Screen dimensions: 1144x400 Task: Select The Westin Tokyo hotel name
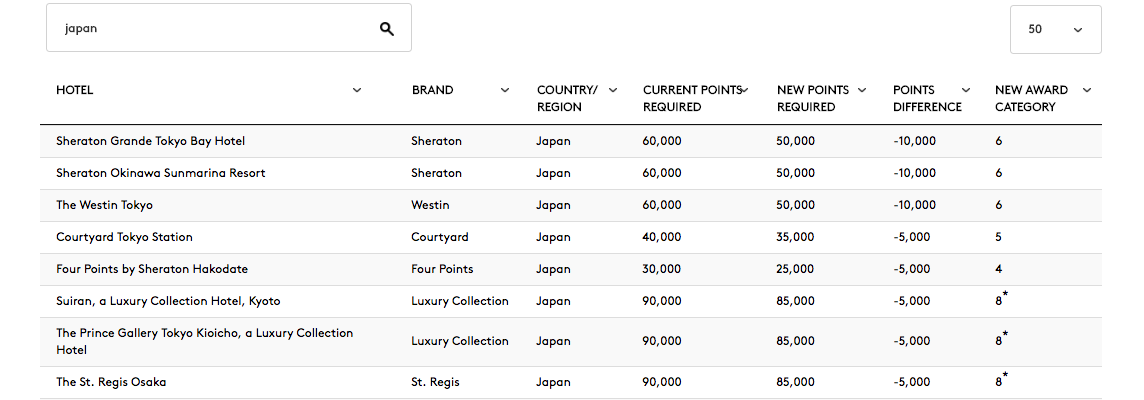(x=104, y=205)
